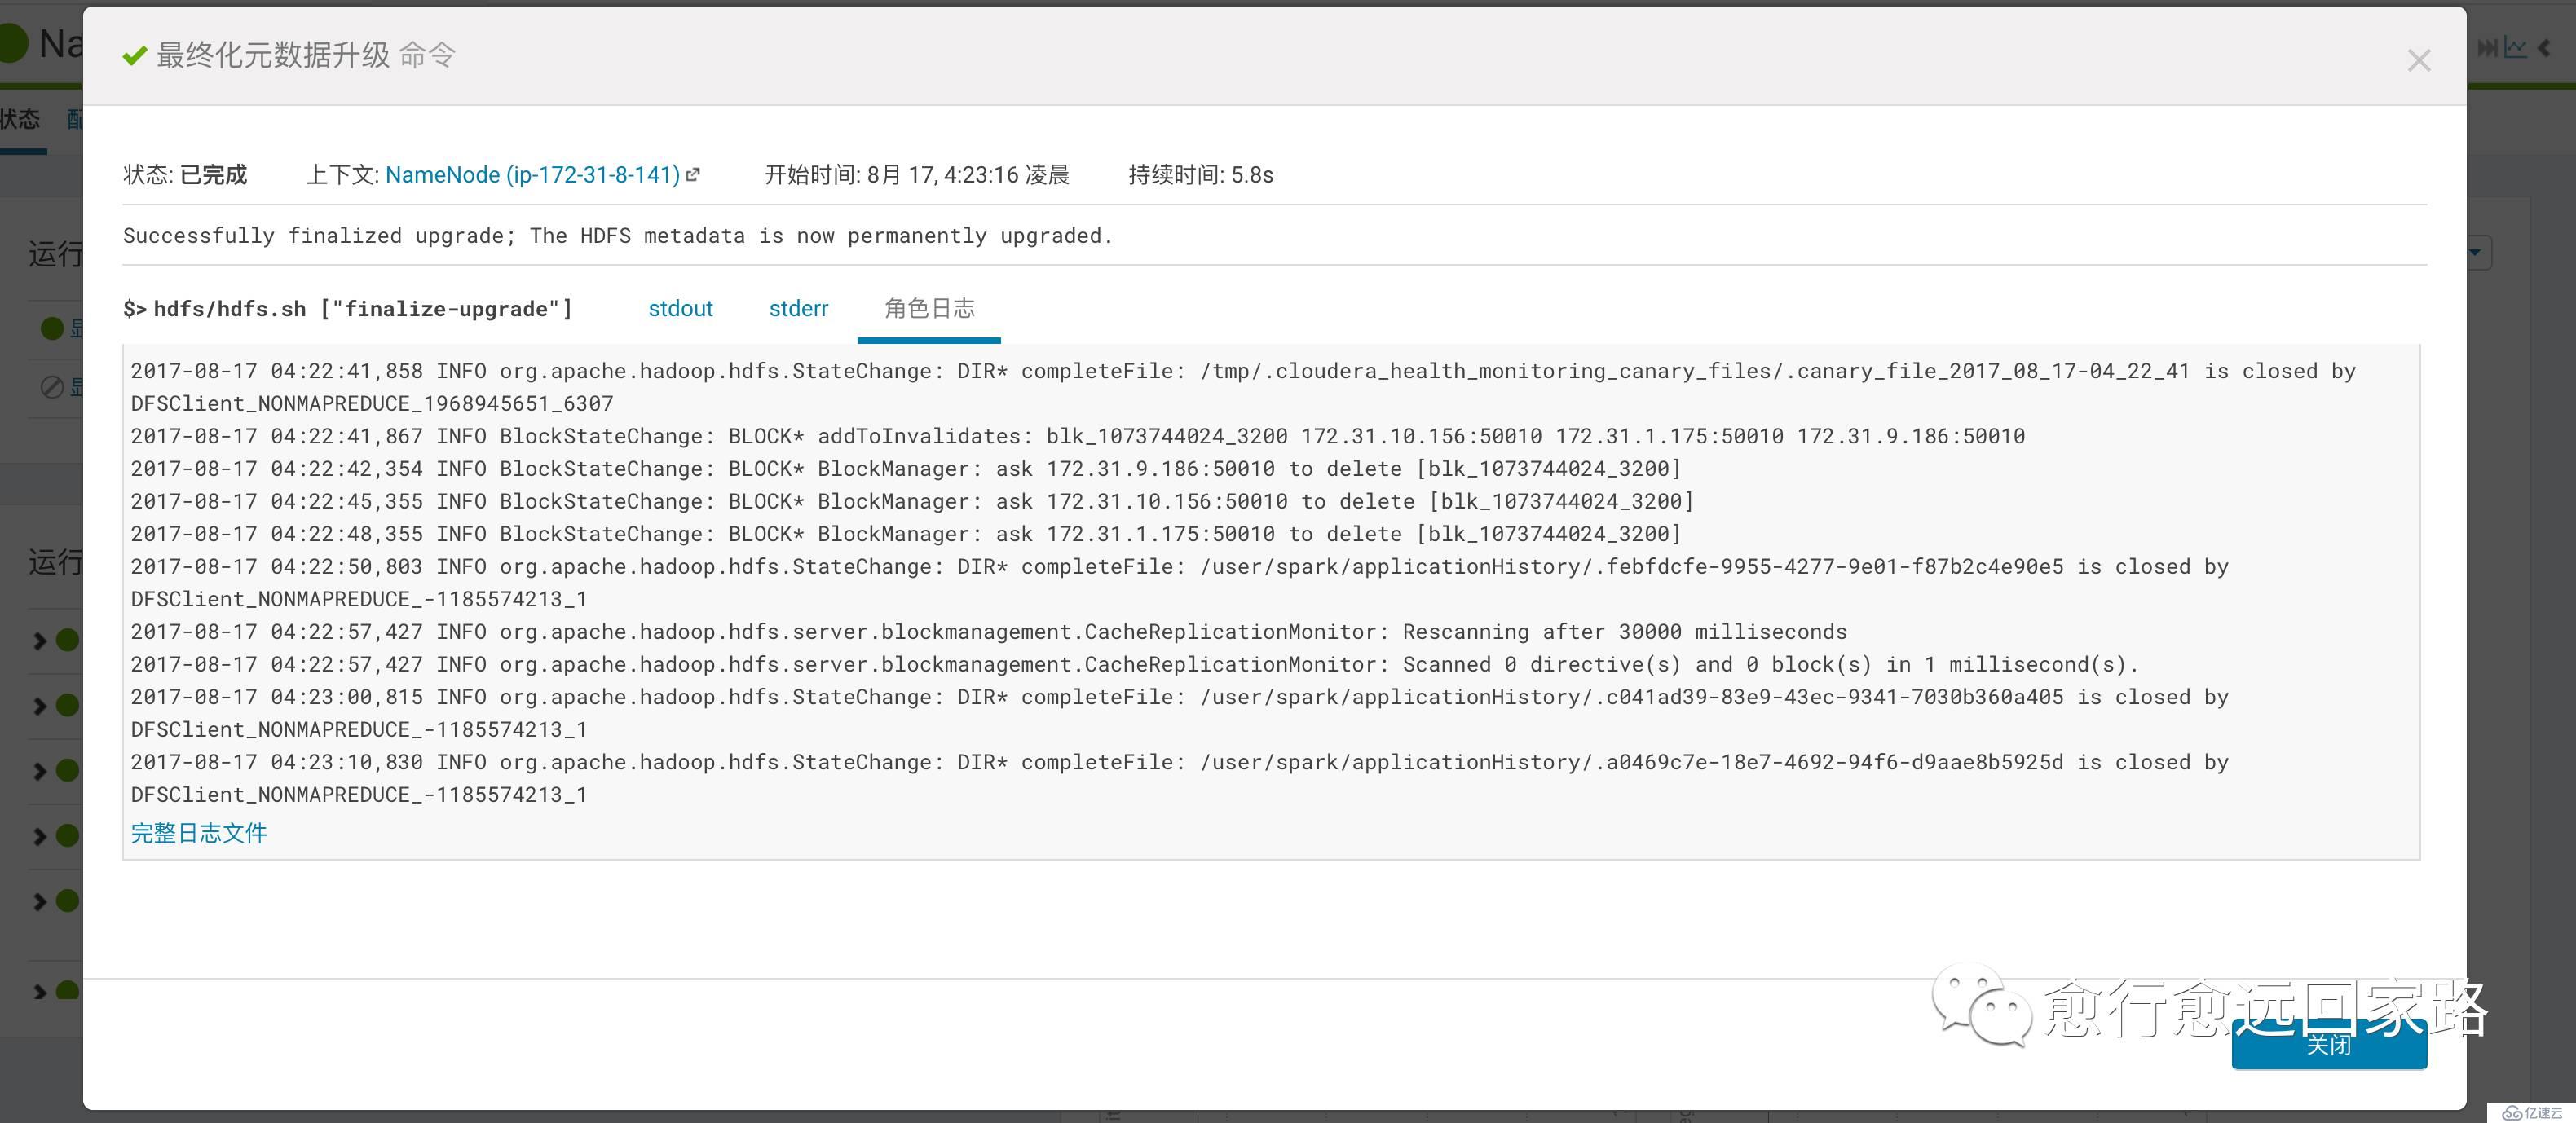2576x1123 pixels.
Task: Click 完整日志文件 link
Action: pyautogui.click(x=199, y=832)
